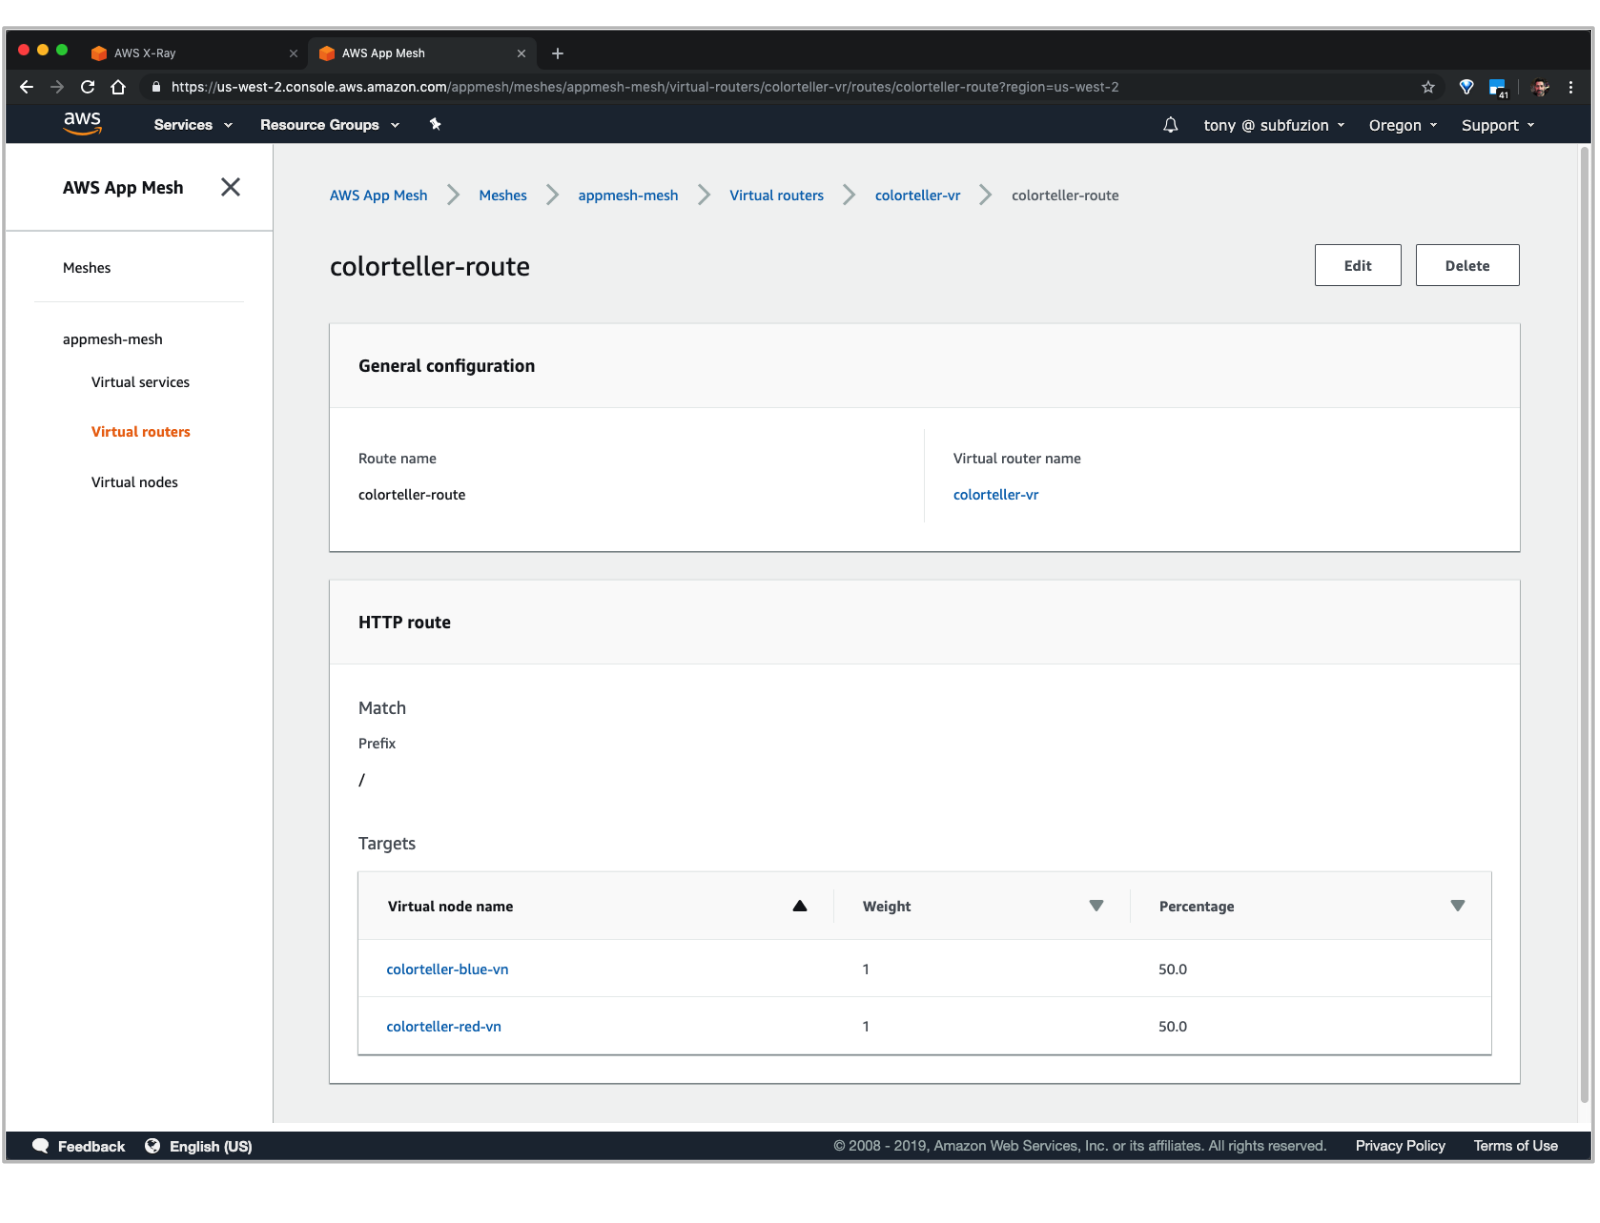The width and height of the screenshot is (1600, 1223).
Task: Open Chrome three-dot menu
Action: pos(1571,87)
